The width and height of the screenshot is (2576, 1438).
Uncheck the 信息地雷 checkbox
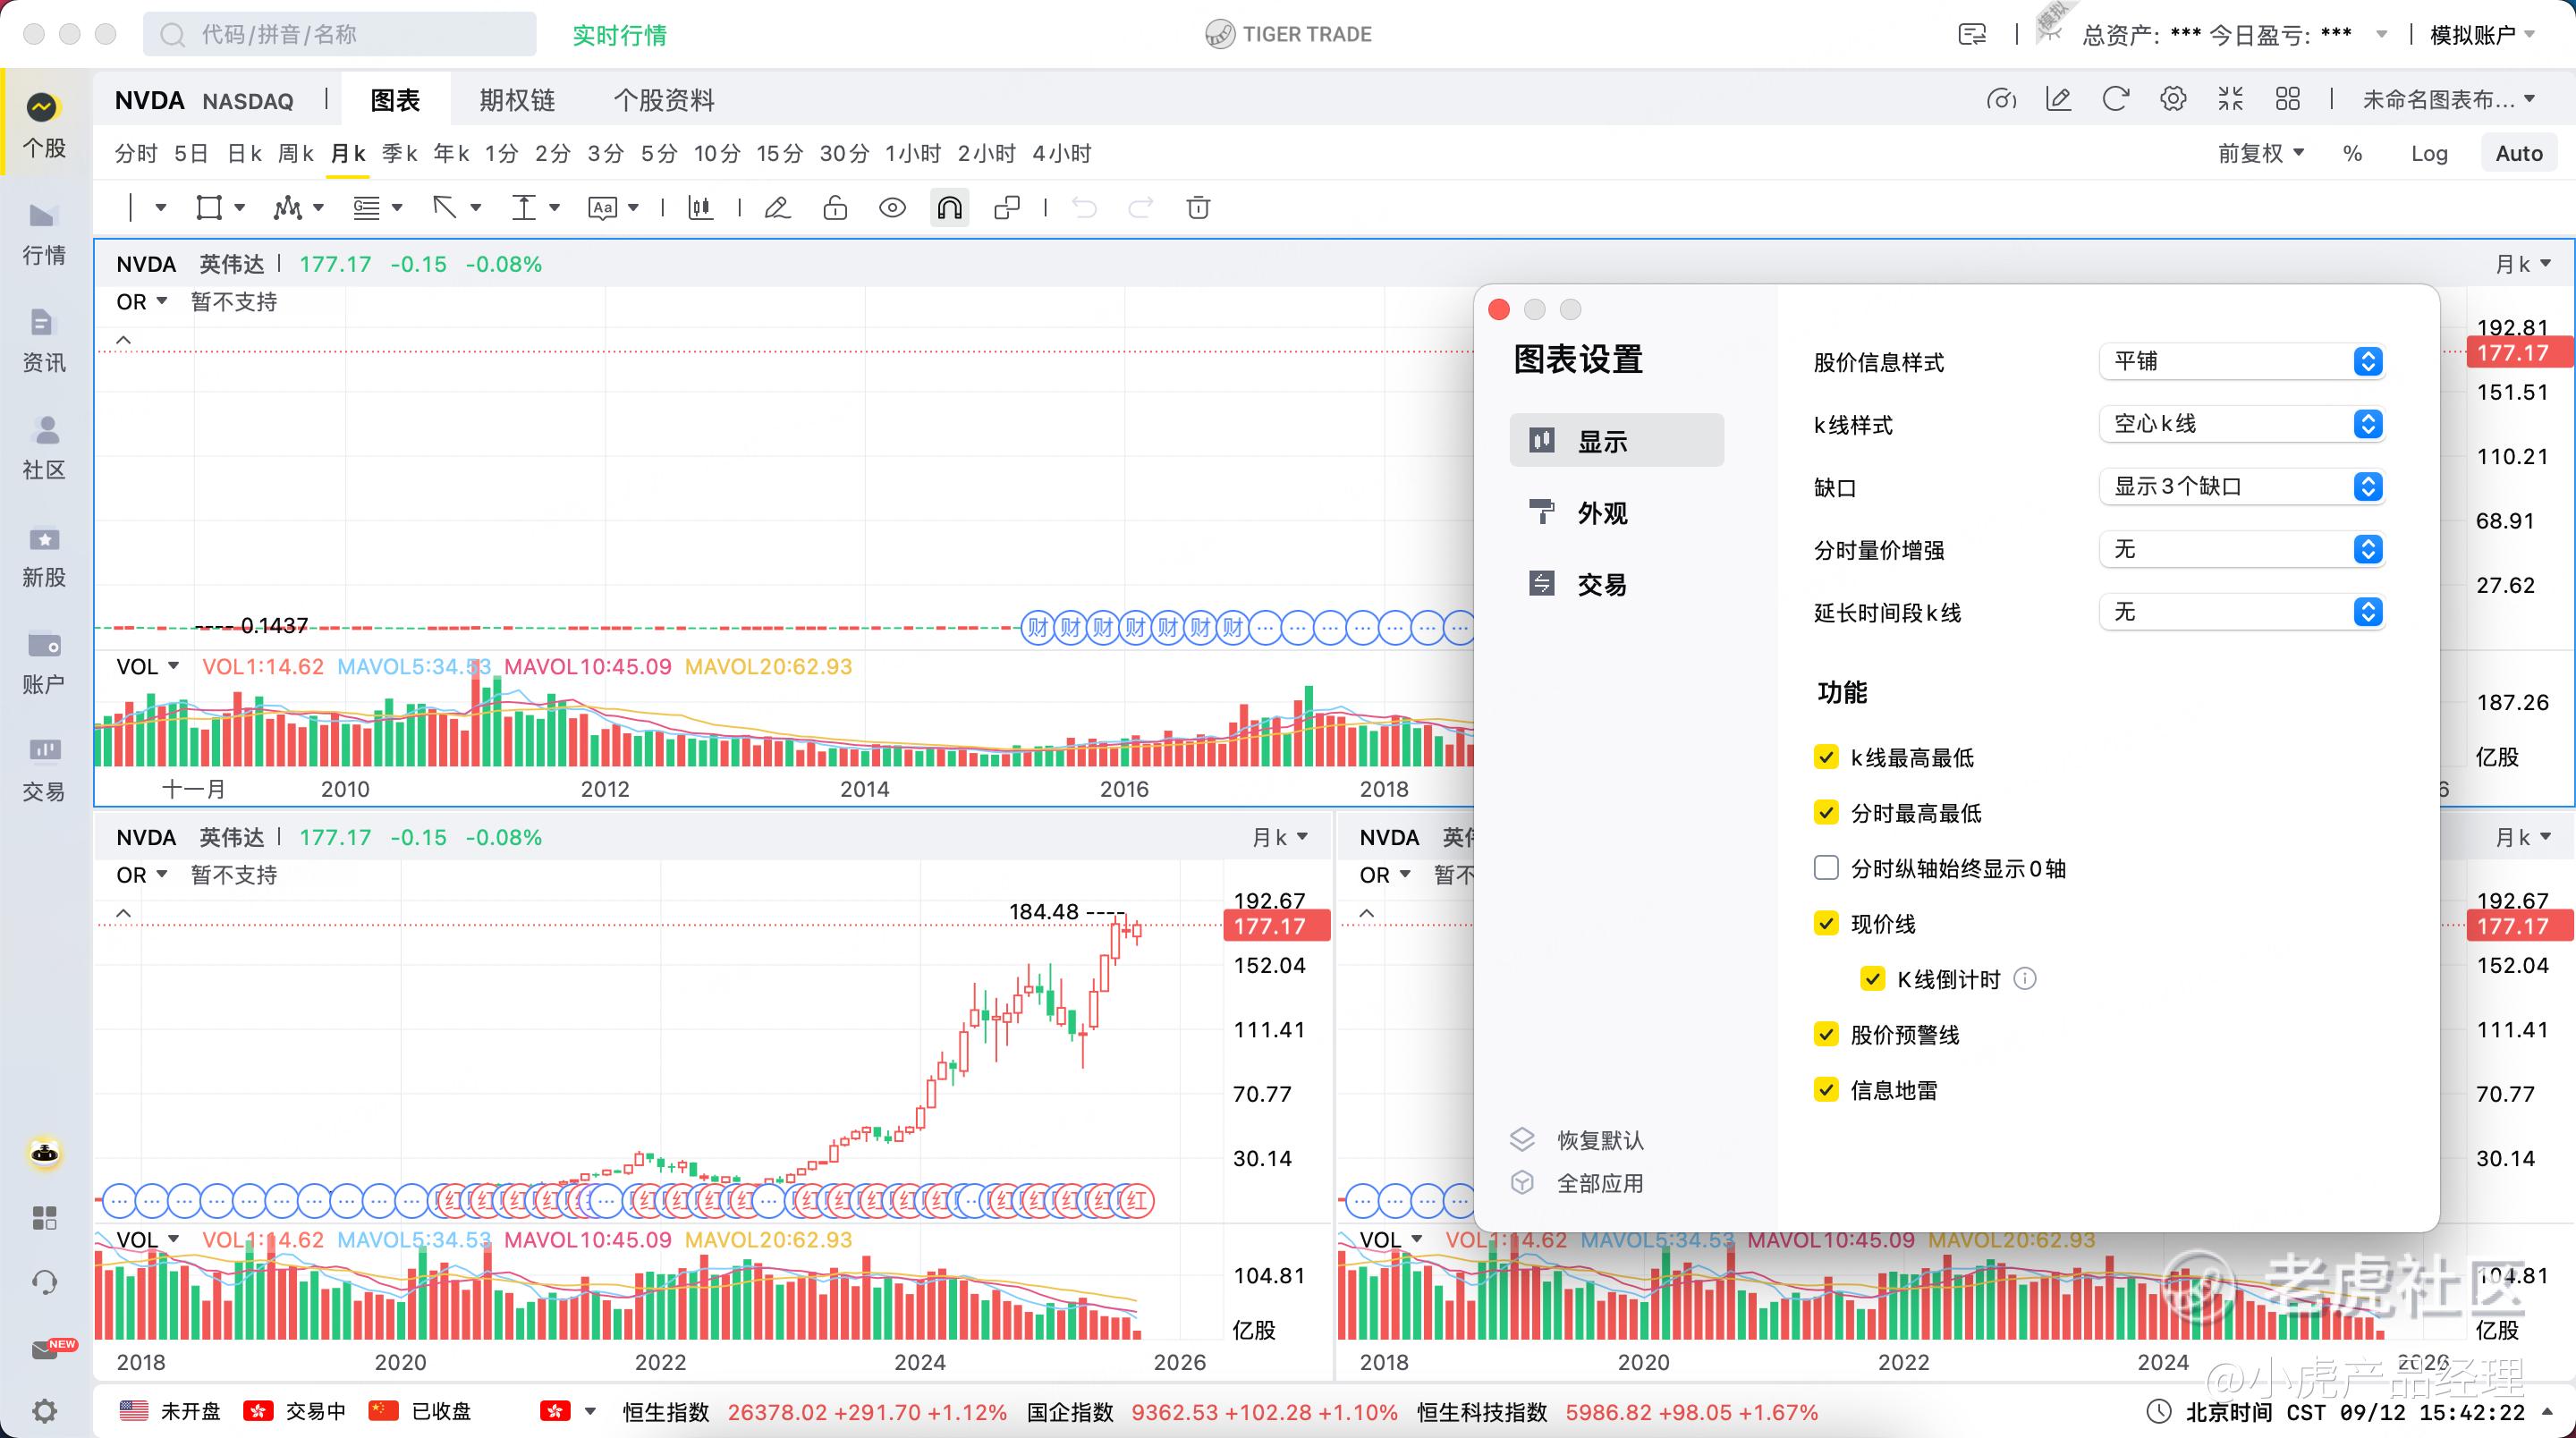point(1826,1090)
